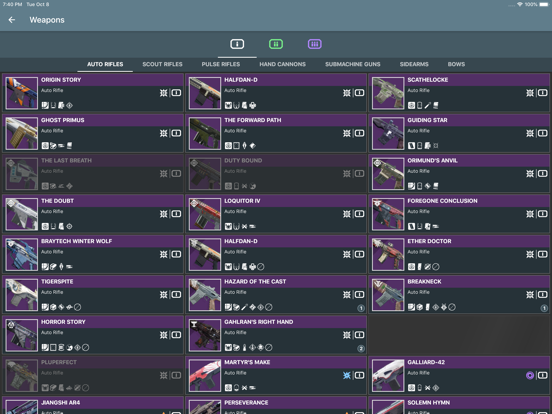Switch to Hand Cannons tab

(x=282, y=64)
